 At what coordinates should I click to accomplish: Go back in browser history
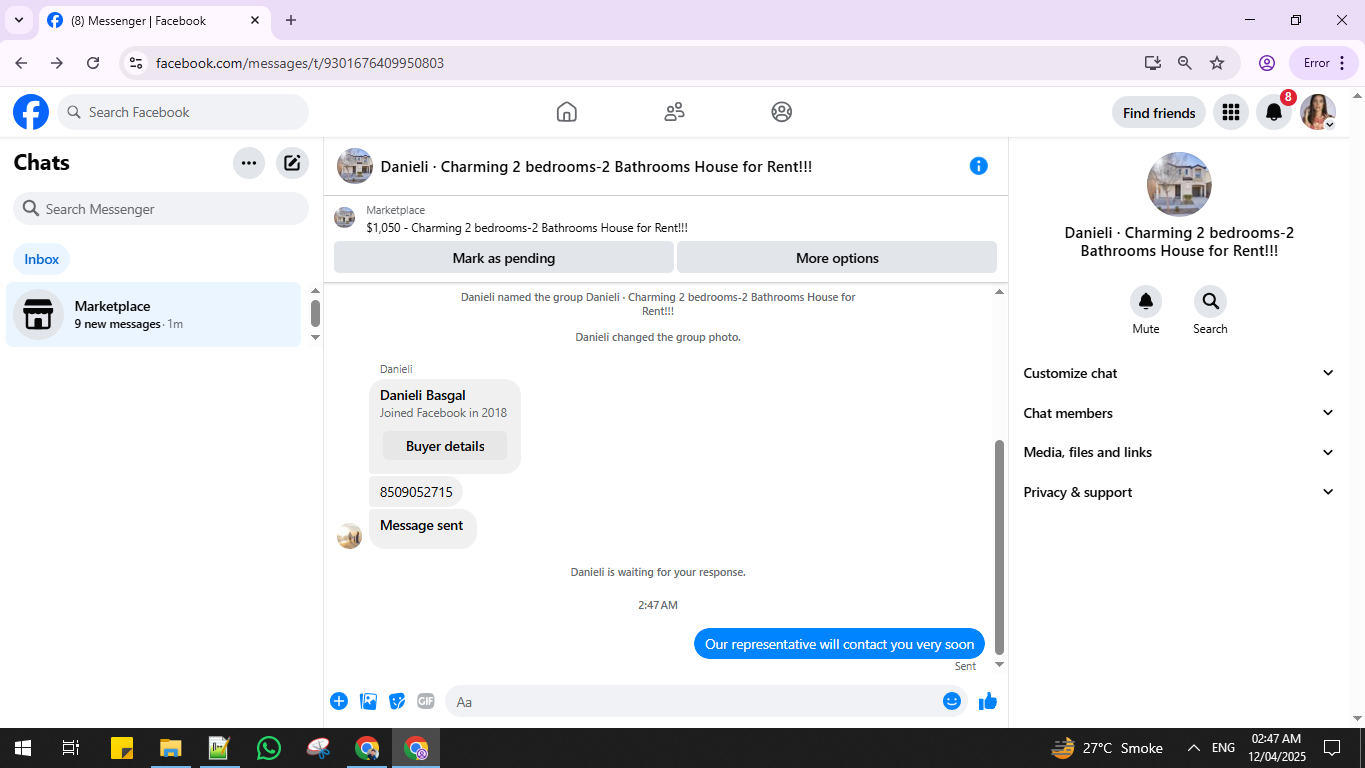coord(22,63)
